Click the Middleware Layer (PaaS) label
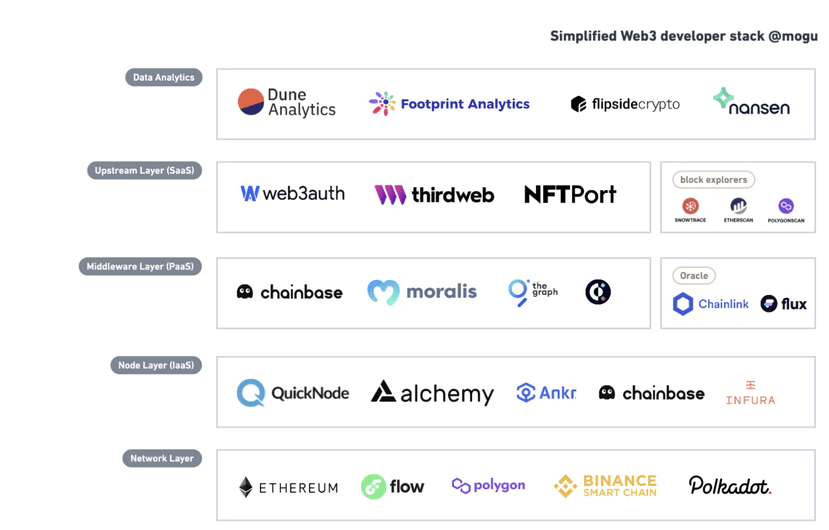This screenshot has height=530, width=829. [x=140, y=267]
